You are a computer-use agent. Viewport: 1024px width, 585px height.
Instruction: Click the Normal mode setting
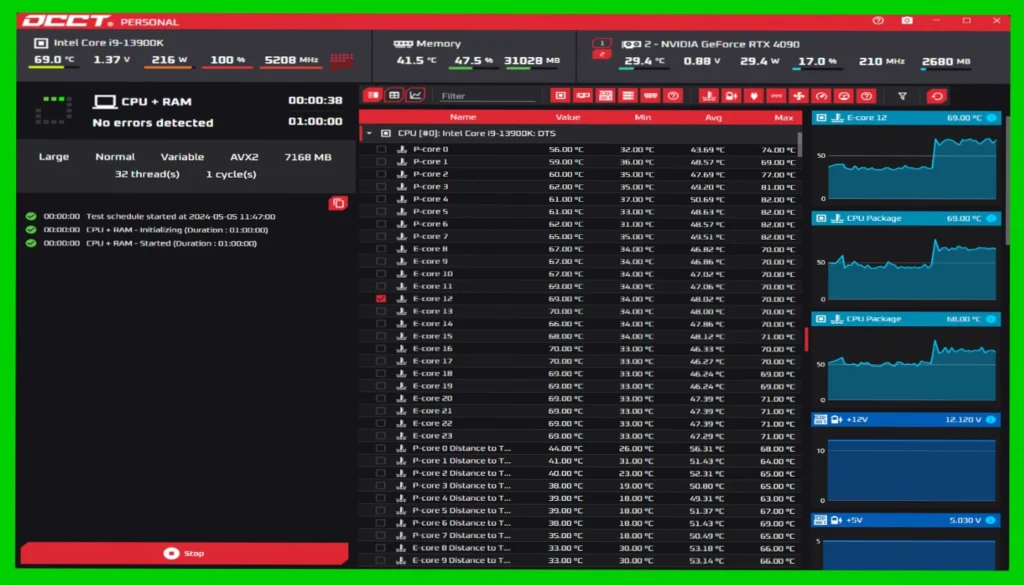[x=115, y=157]
